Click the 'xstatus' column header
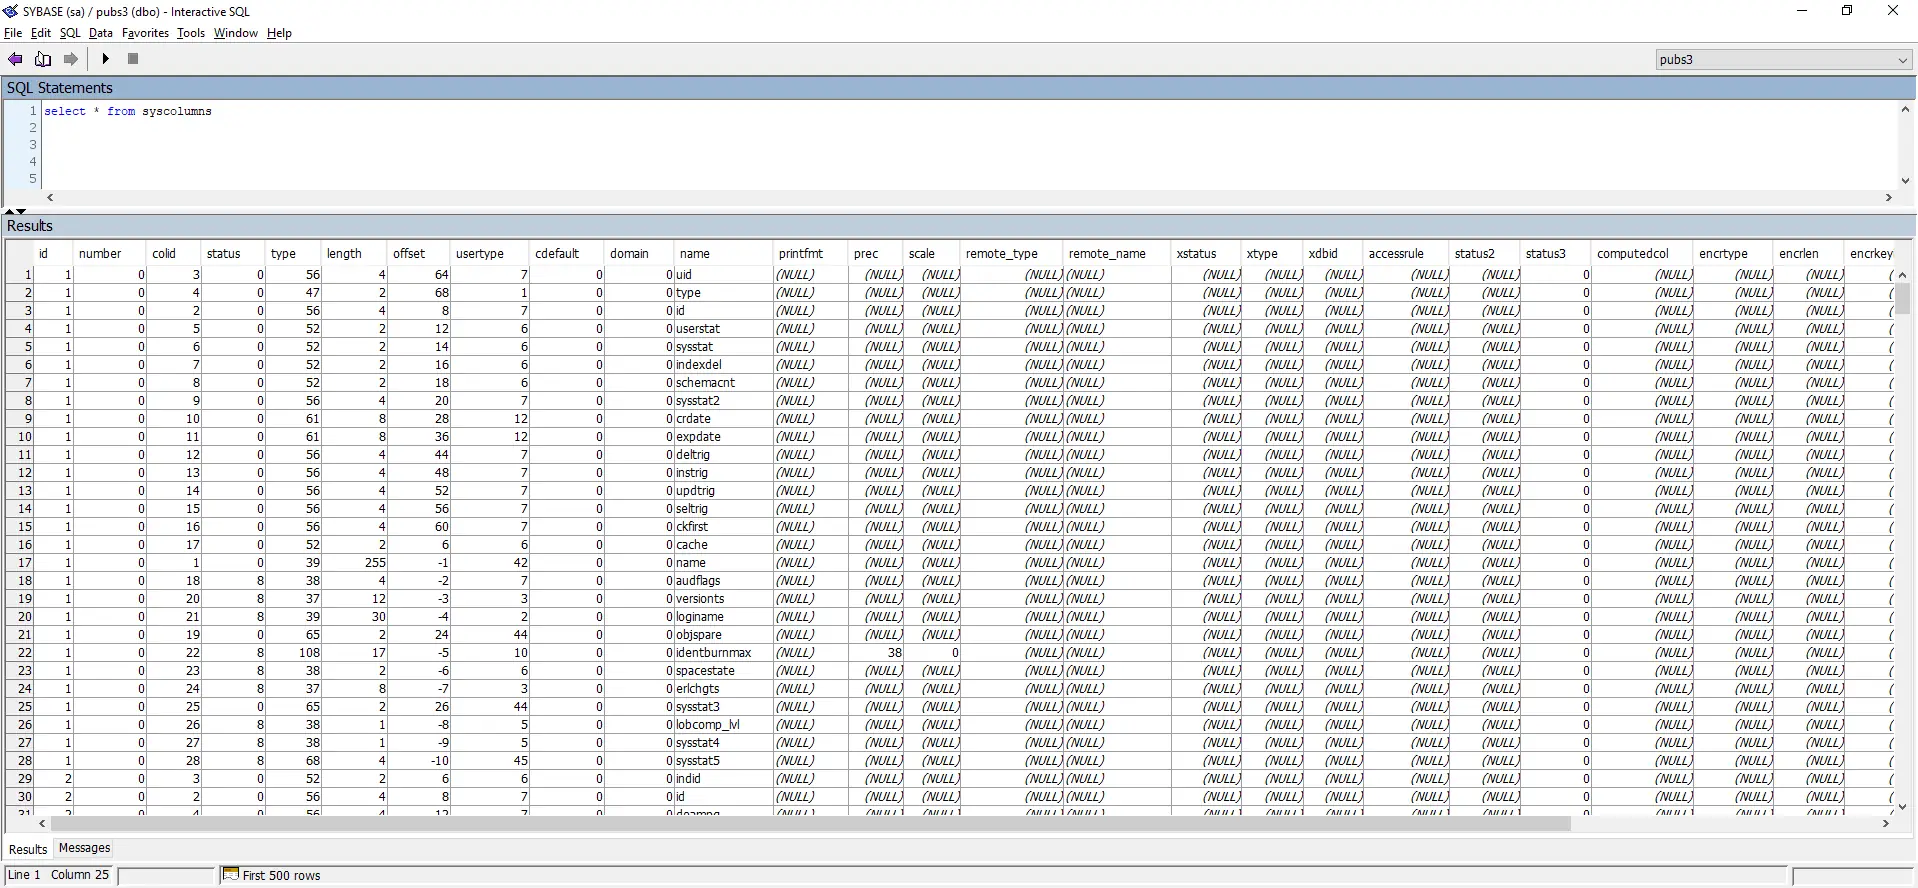1918x888 pixels. [x=1207, y=254]
